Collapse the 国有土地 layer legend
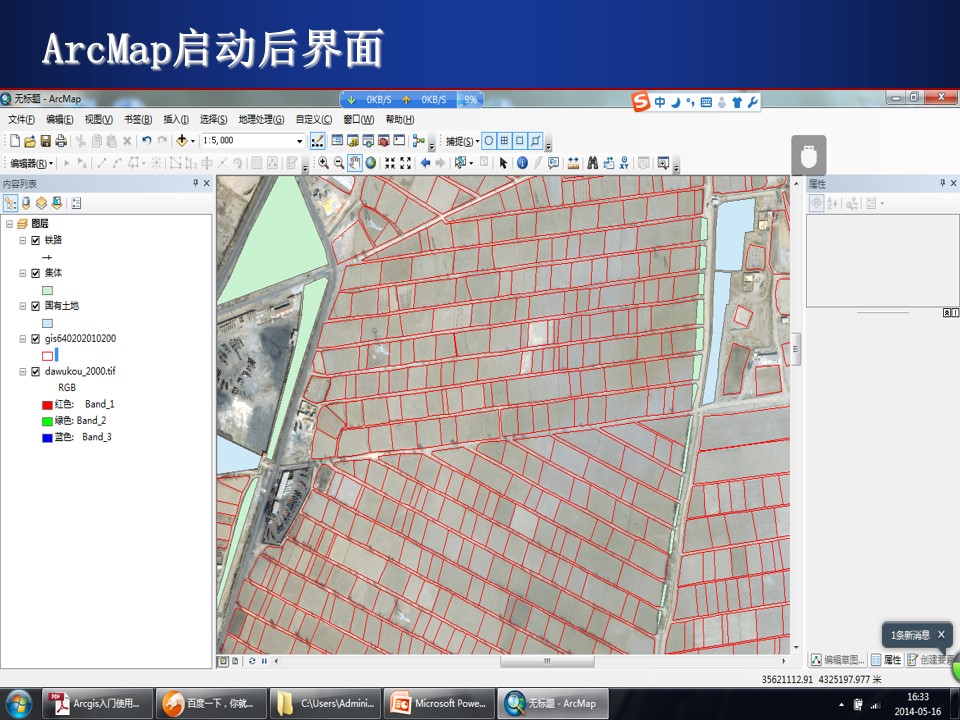Screen dimensions: 960x720 (x=23, y=306)
